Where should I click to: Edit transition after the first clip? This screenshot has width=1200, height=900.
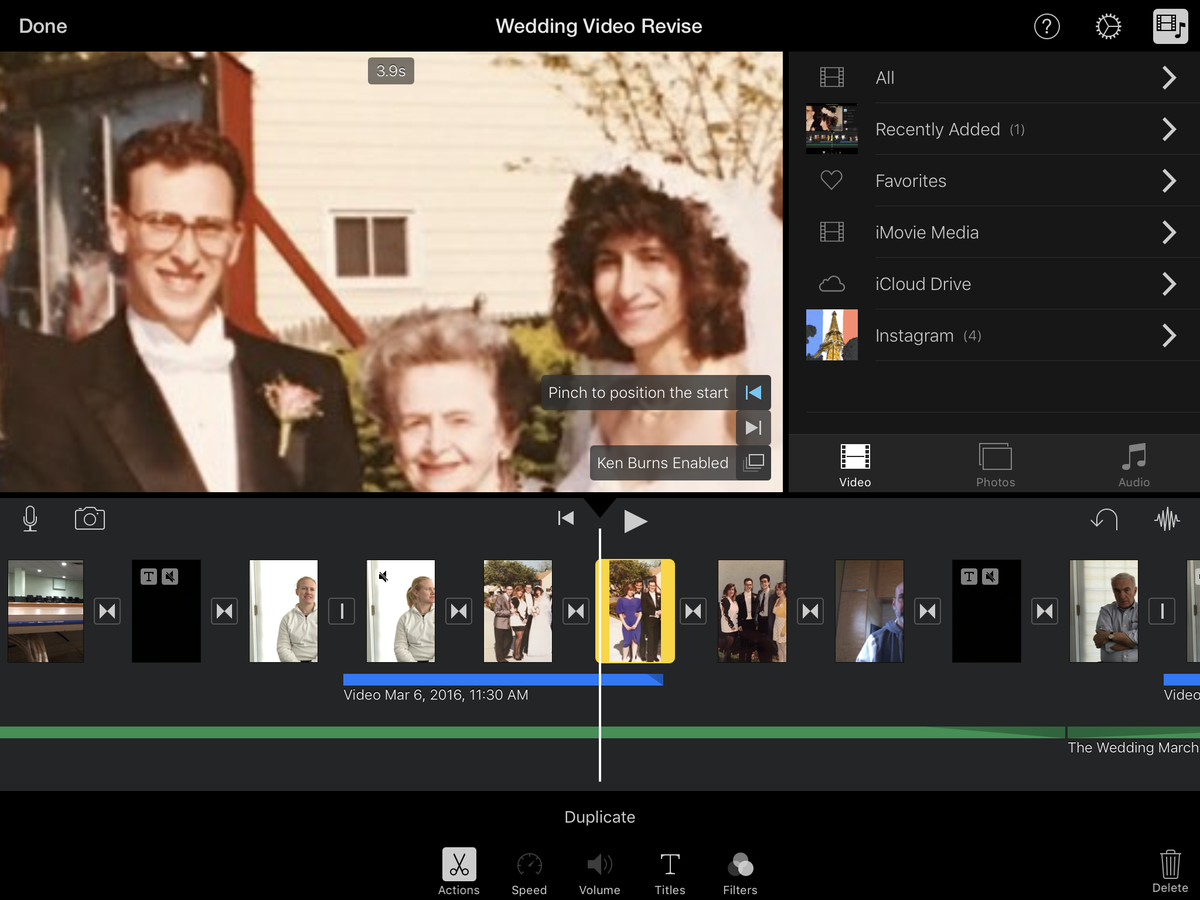click(107, 611)
